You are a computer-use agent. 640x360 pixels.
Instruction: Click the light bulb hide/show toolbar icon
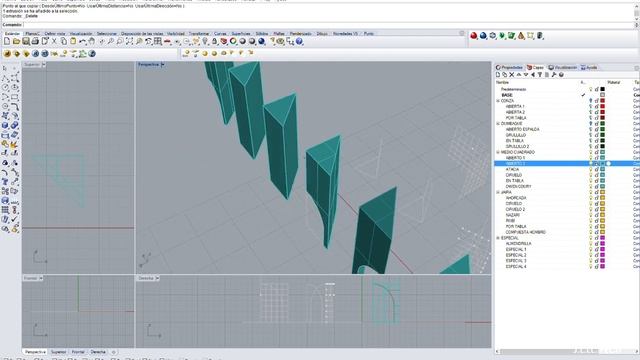click(x=205, y=41)
